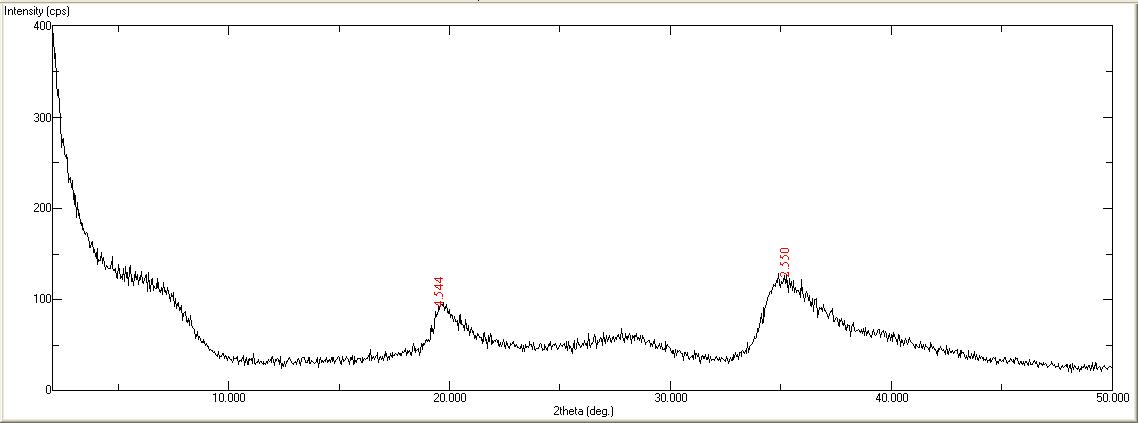1138x423 pixels.
Task: Click the diffraction peak apex near 35 degrees
Action: [x=784, y=277]
